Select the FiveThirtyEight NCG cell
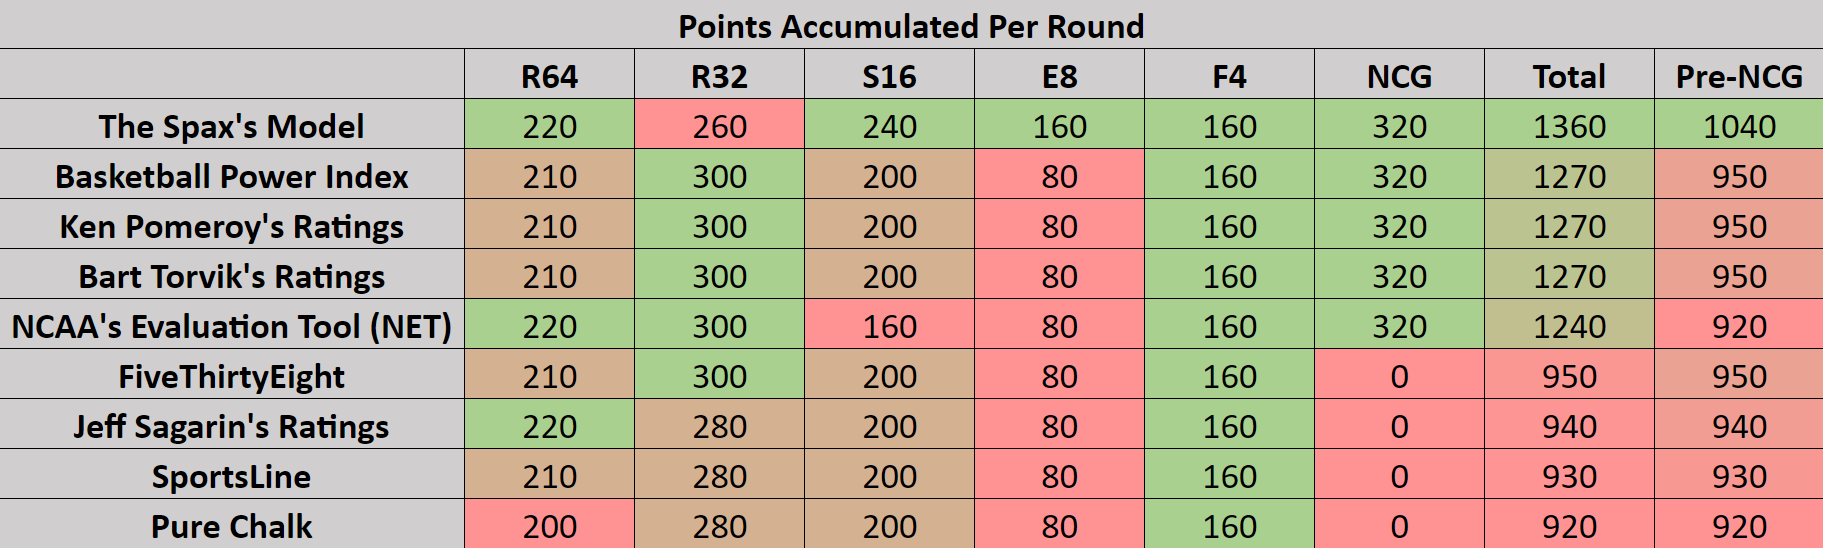 [1399, 376]
